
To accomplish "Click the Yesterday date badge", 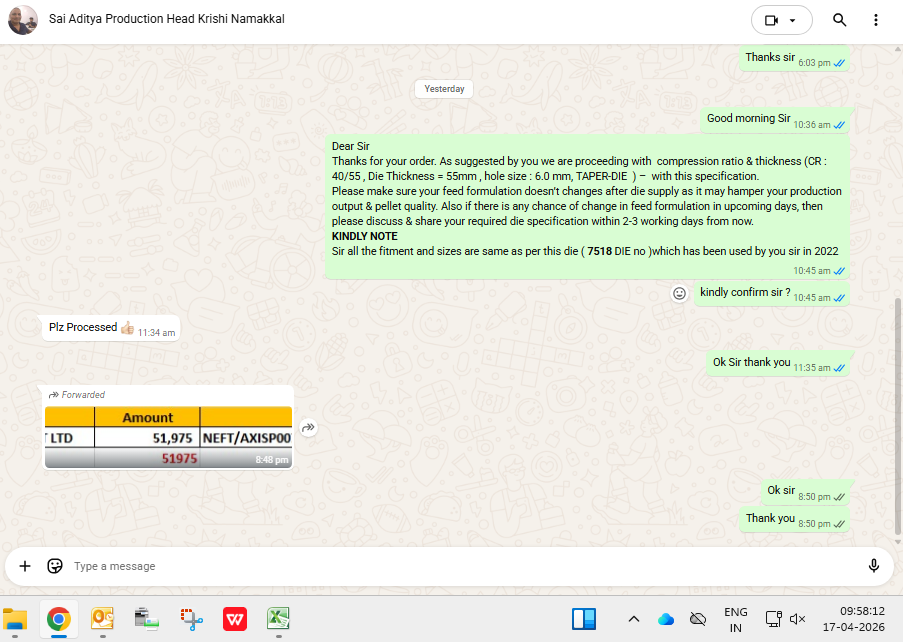I will click(444, 89).
